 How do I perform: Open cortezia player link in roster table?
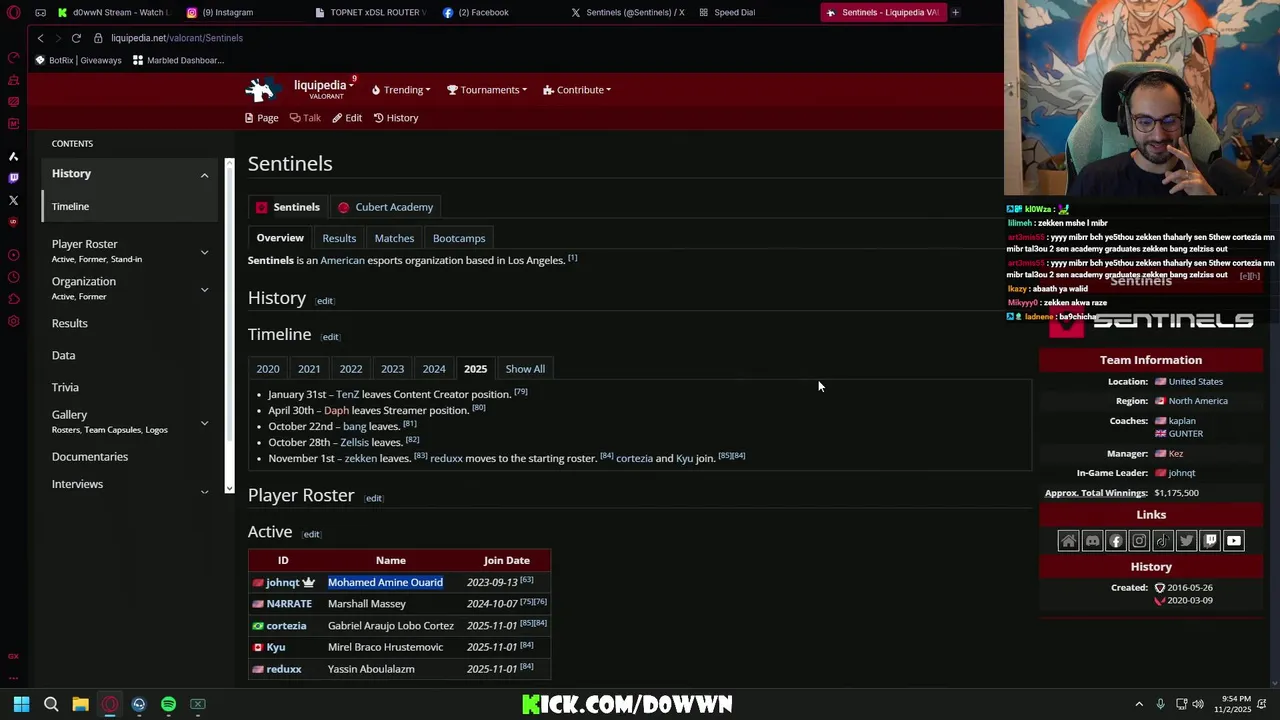286,626
